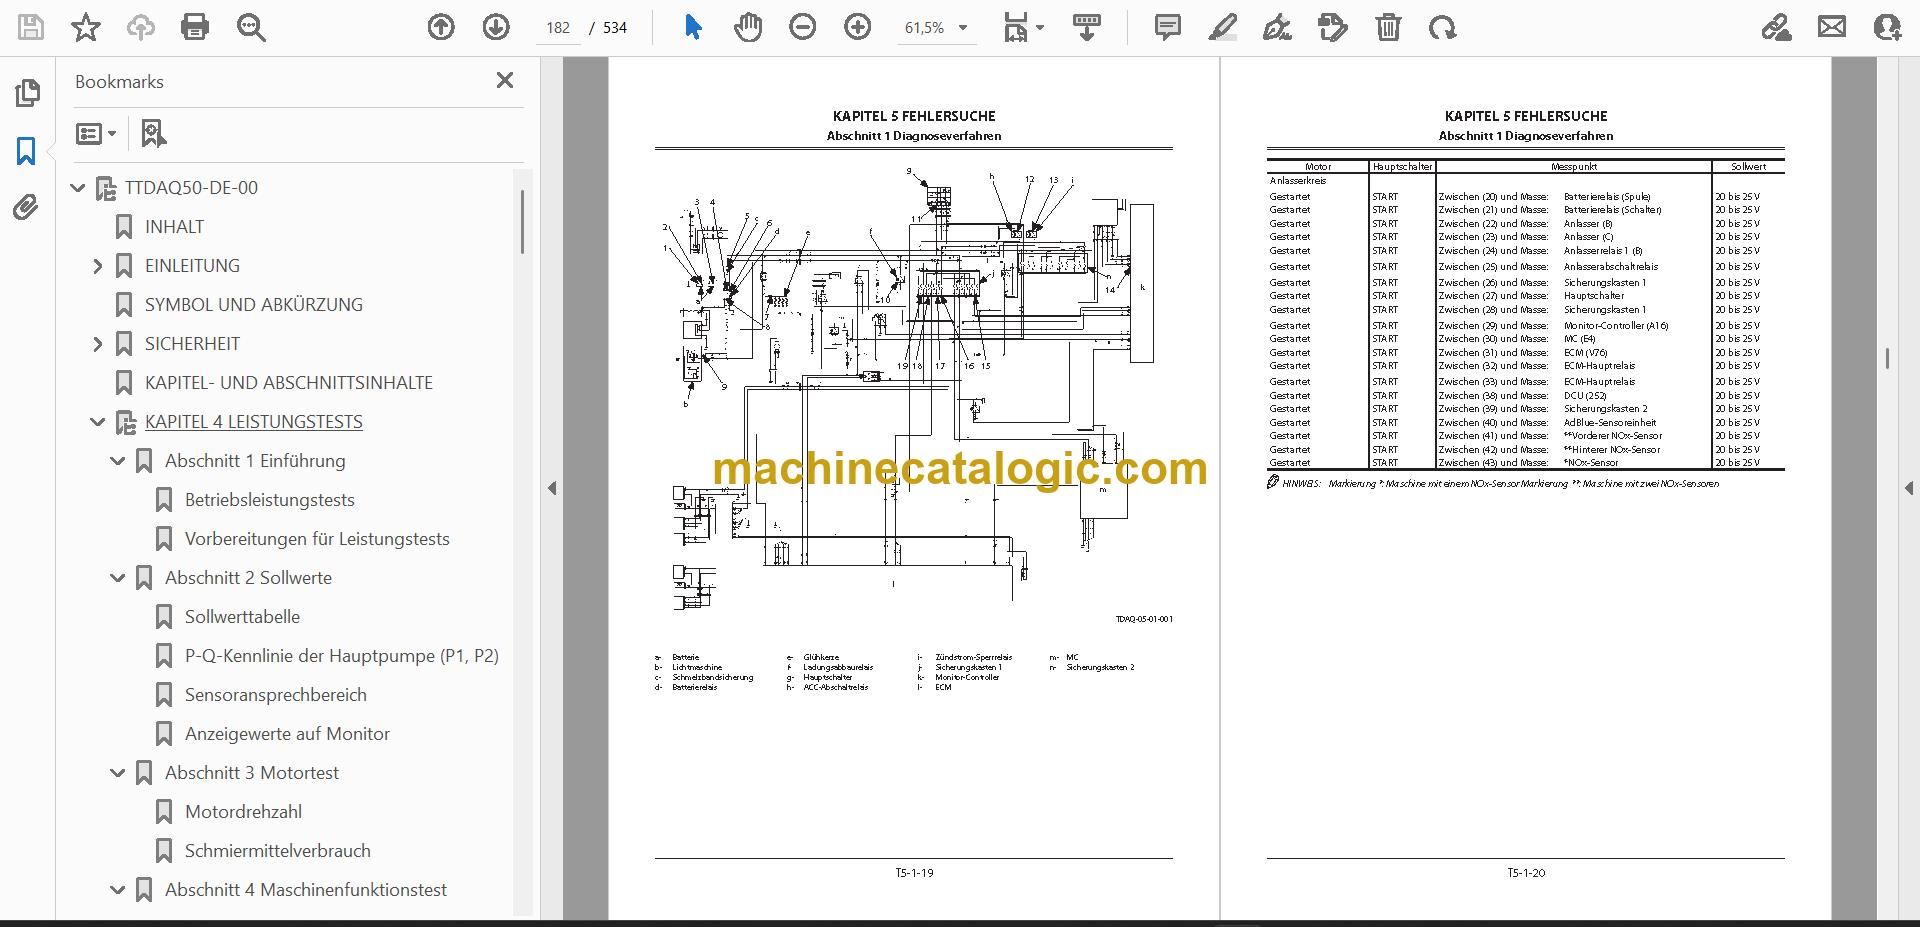1920x927 pixels.
Task: Click the zoom in plus icon
Action: [857, 27]
